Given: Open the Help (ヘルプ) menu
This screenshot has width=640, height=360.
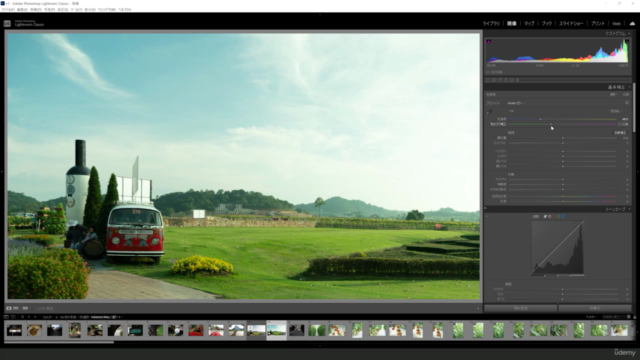Looking at the screenshot, I should pyautogui.click(x=124, y=9).
